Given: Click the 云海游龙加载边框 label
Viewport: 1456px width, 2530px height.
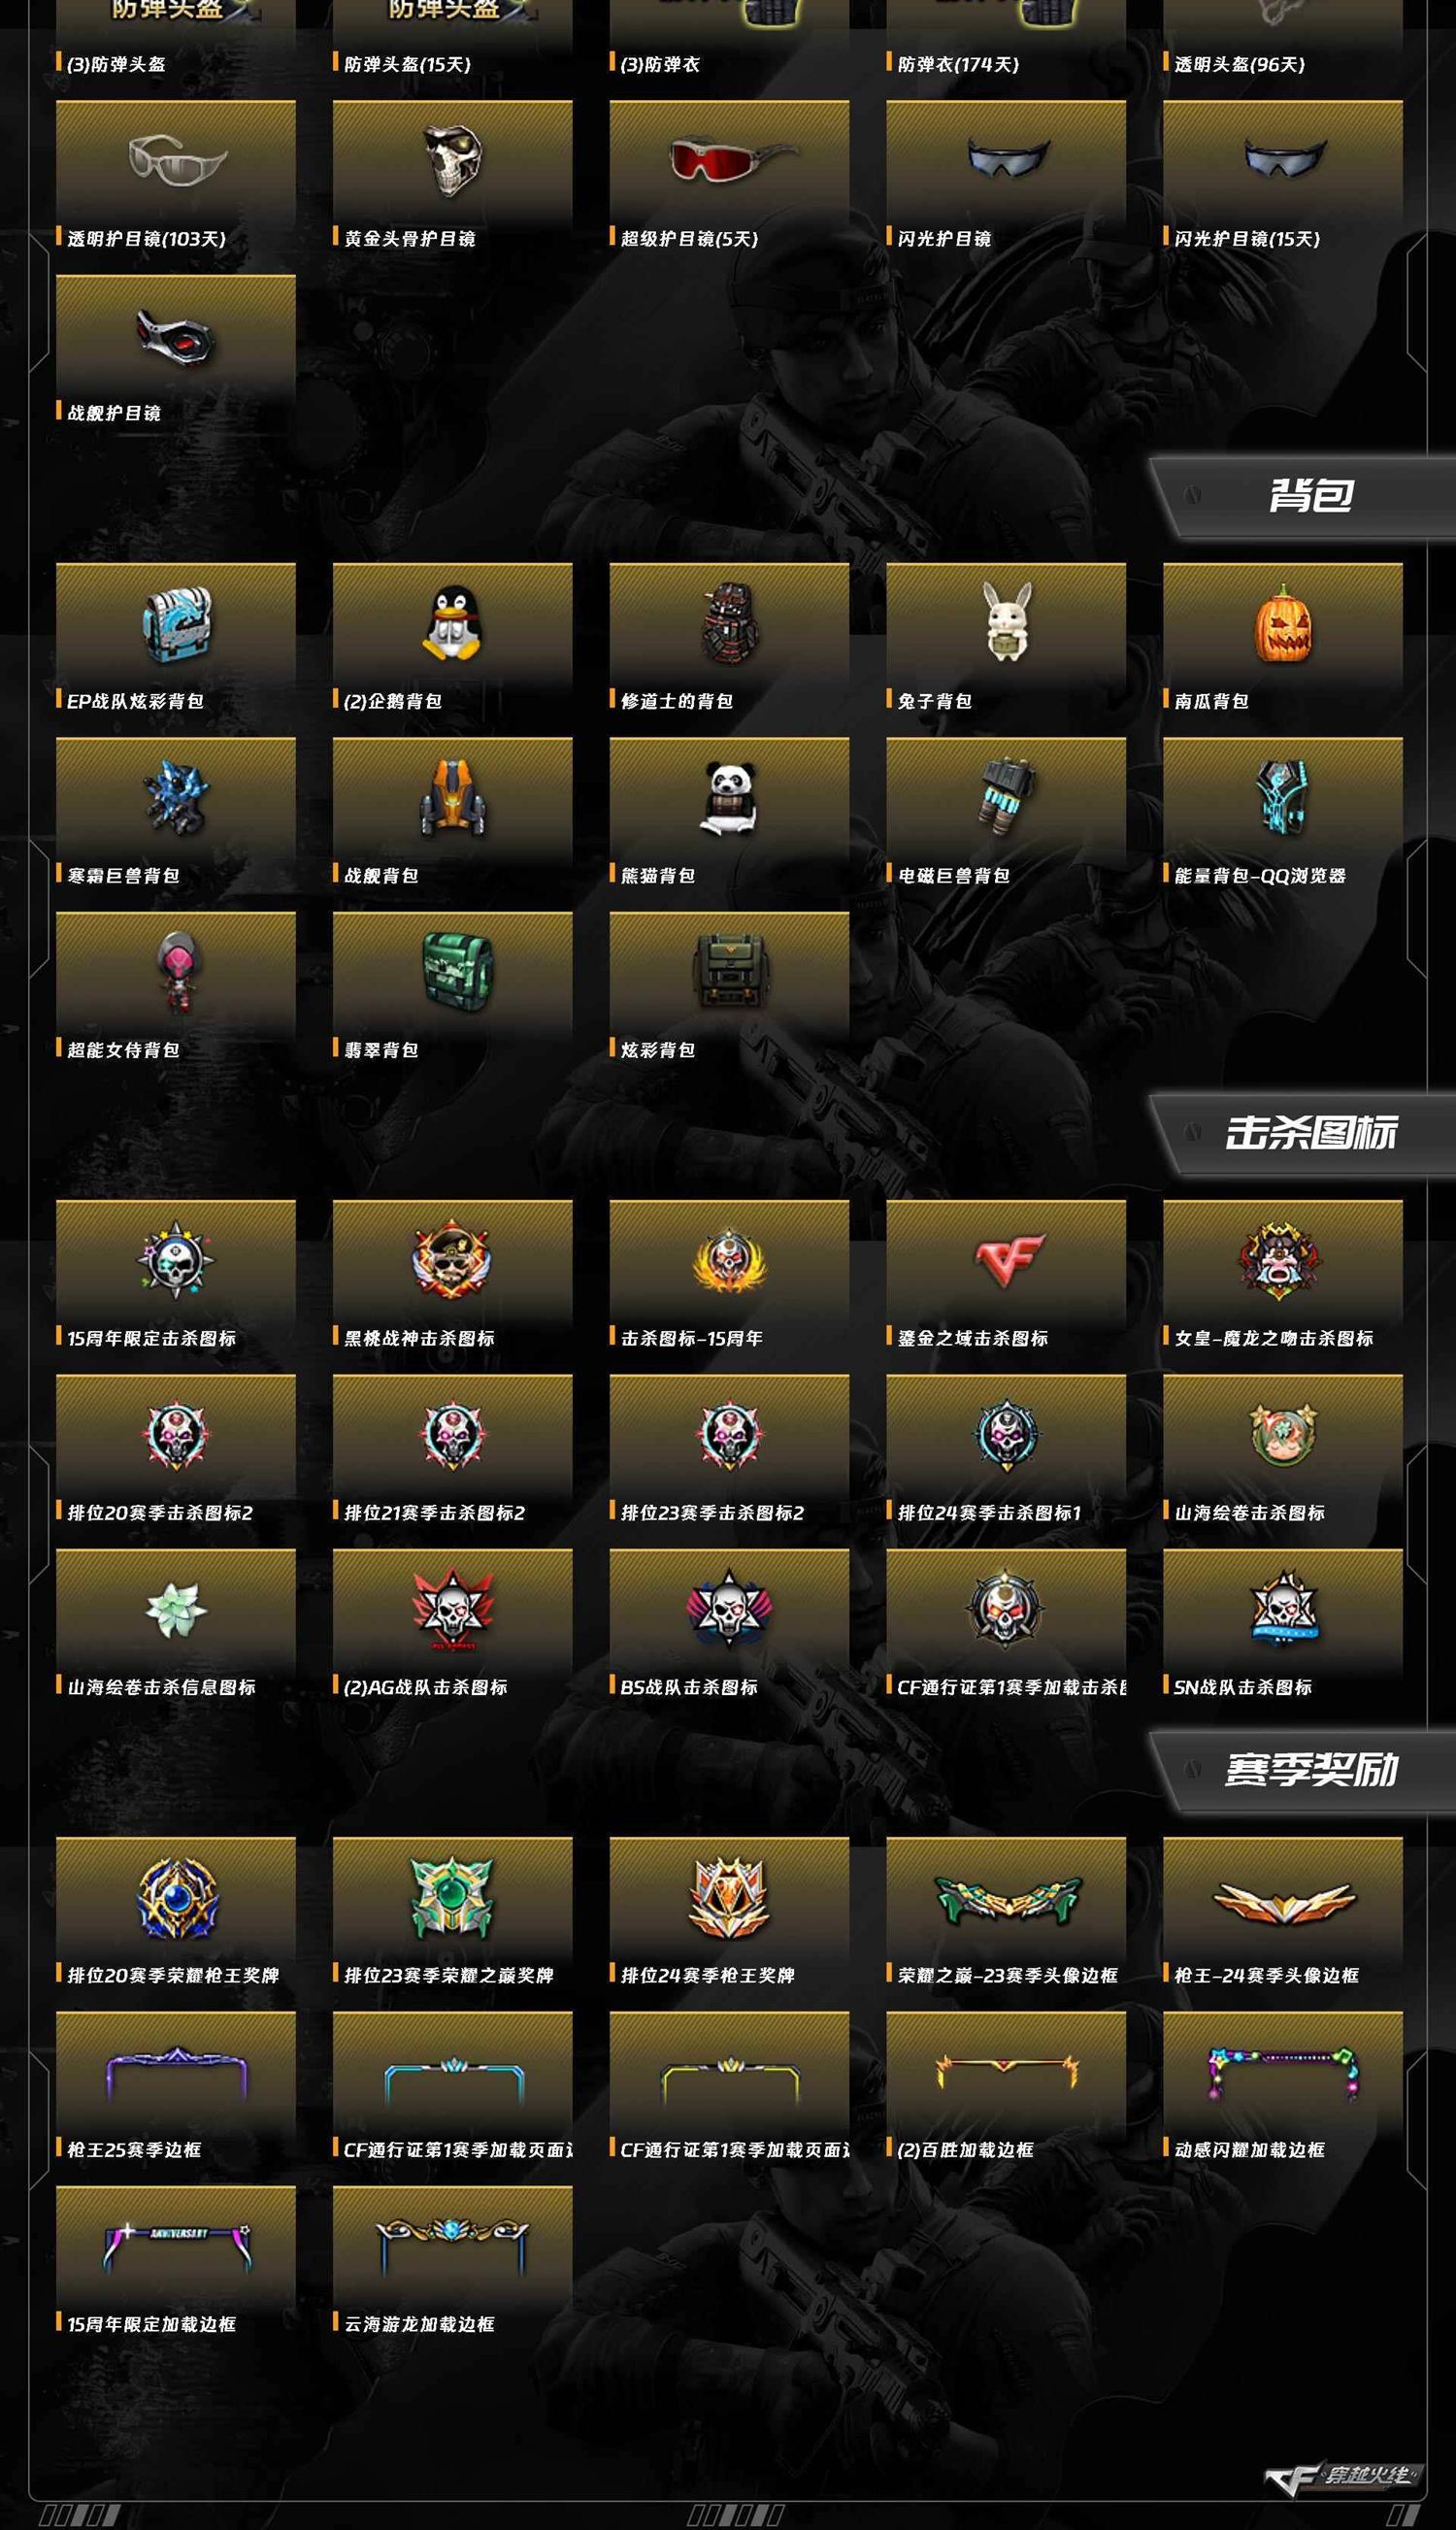Looking at the screenshot, I should (x=419, y=2324).
